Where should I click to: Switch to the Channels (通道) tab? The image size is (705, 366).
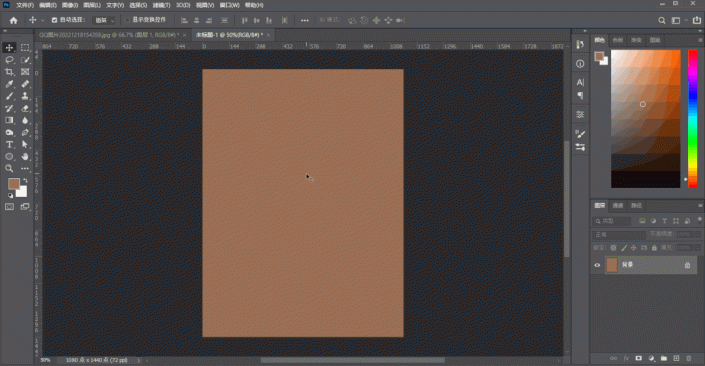618,205
